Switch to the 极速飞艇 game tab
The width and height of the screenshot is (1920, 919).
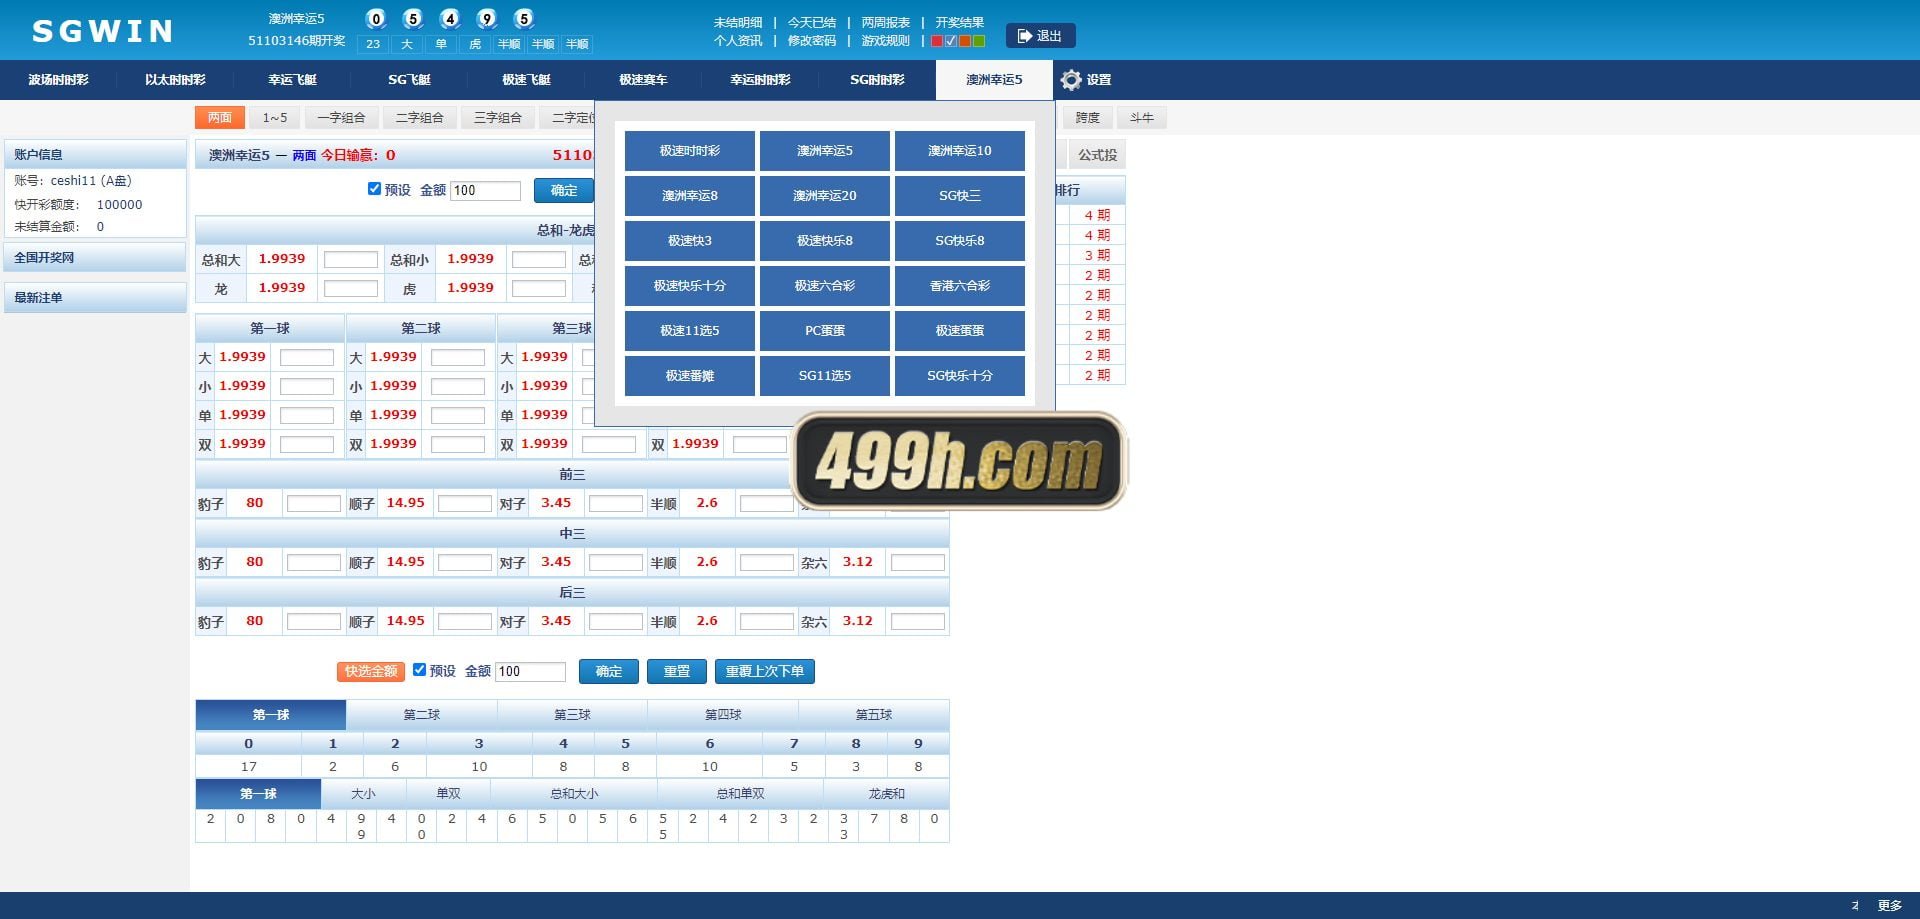[526, 80]
